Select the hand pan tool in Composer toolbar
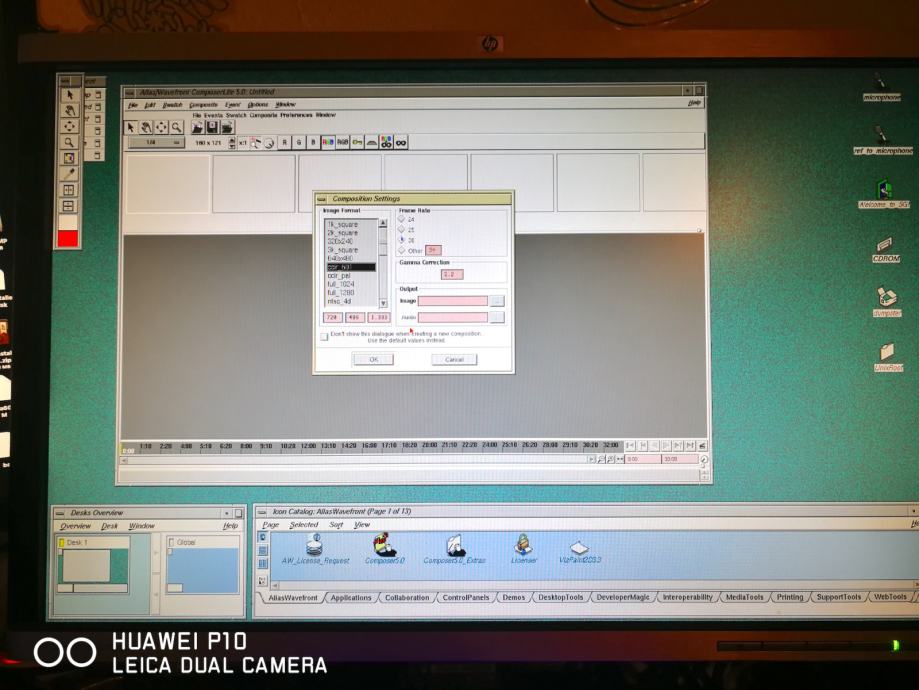The width and height of the screenshot is (919, 690). pyautogui.click(x=146, y=127)
